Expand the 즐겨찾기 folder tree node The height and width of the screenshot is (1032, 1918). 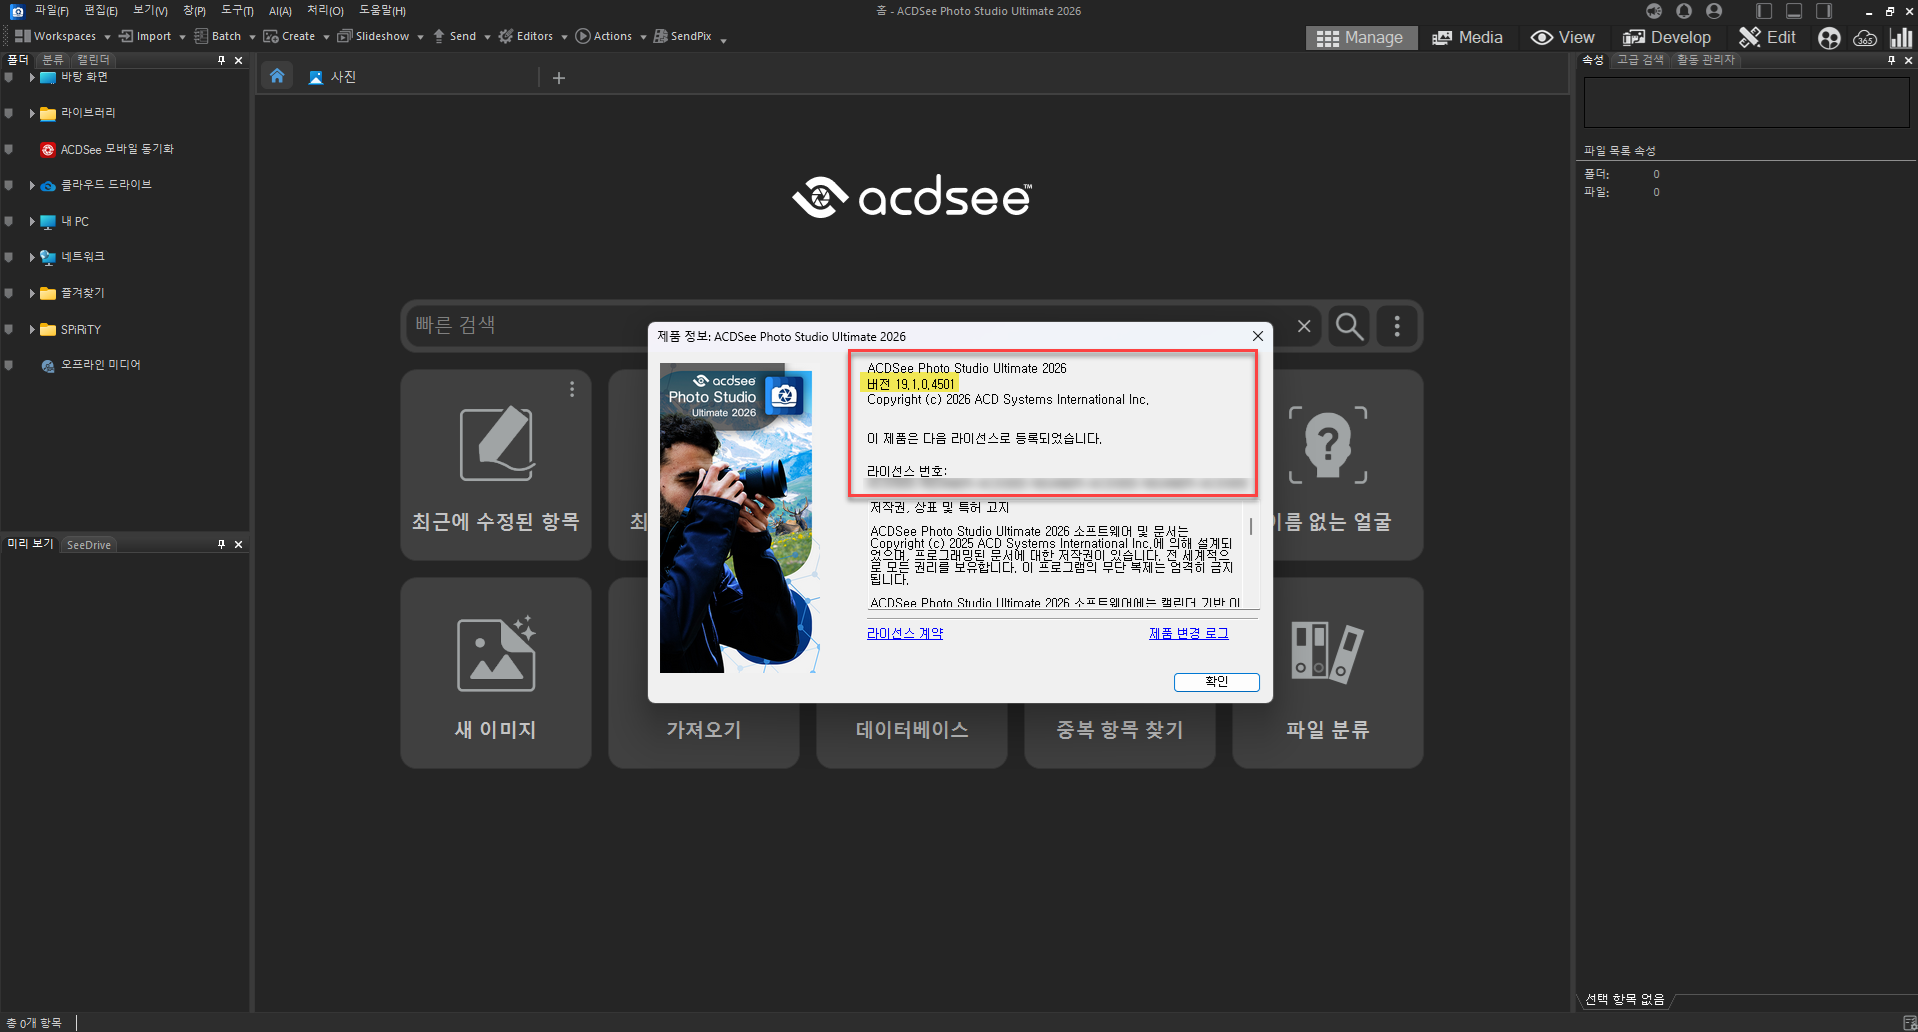pyautogui.click(x=32, y=293)
